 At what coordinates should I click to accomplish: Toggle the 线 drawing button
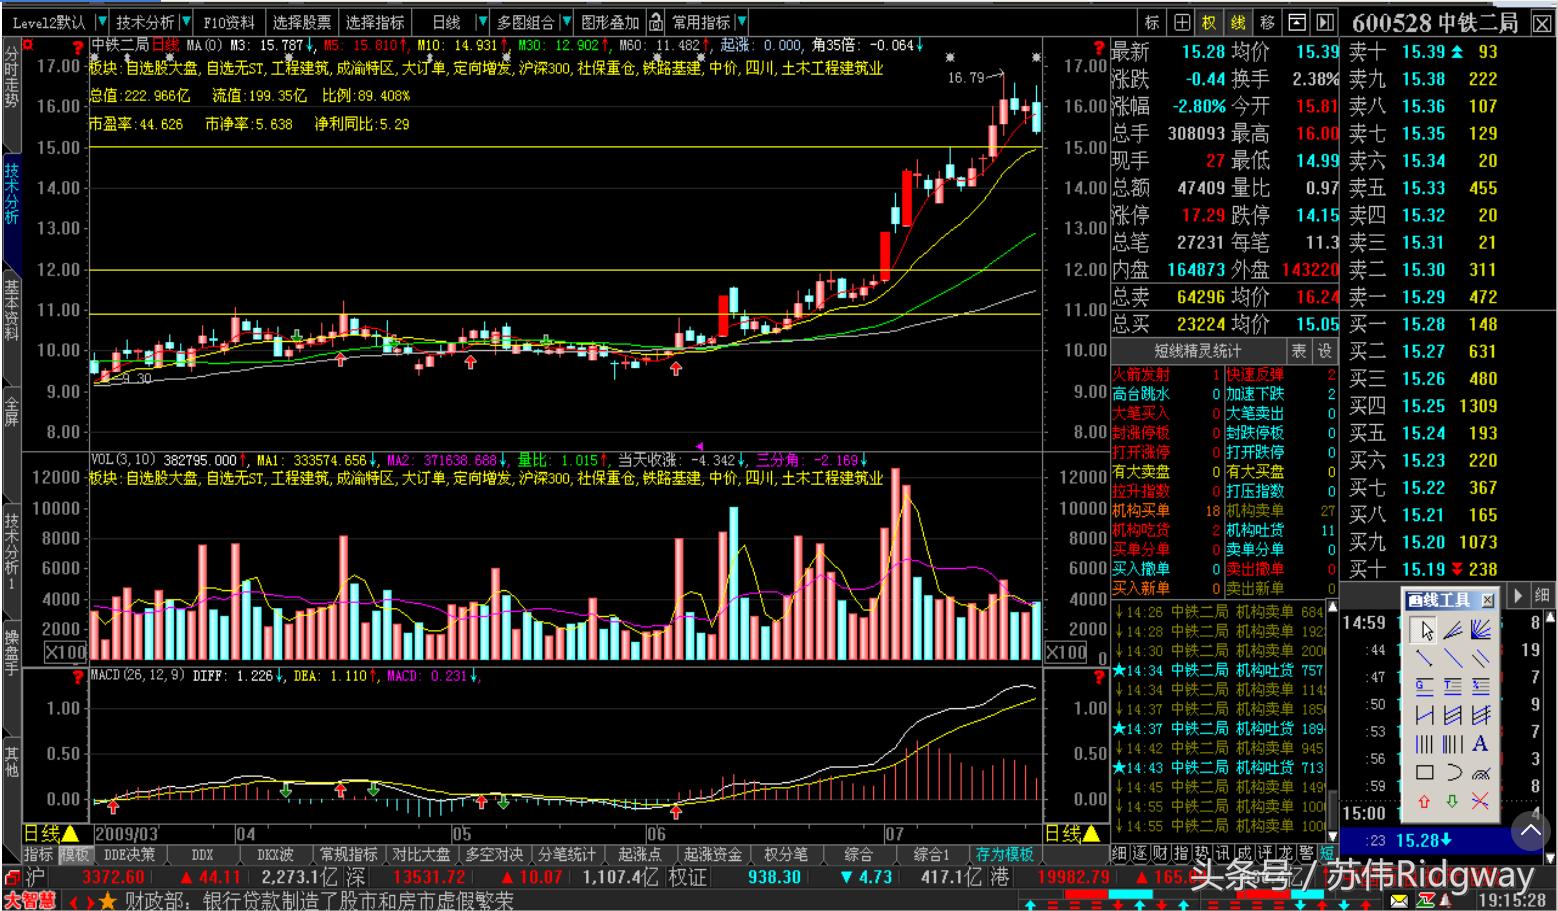pos(1239,22)
